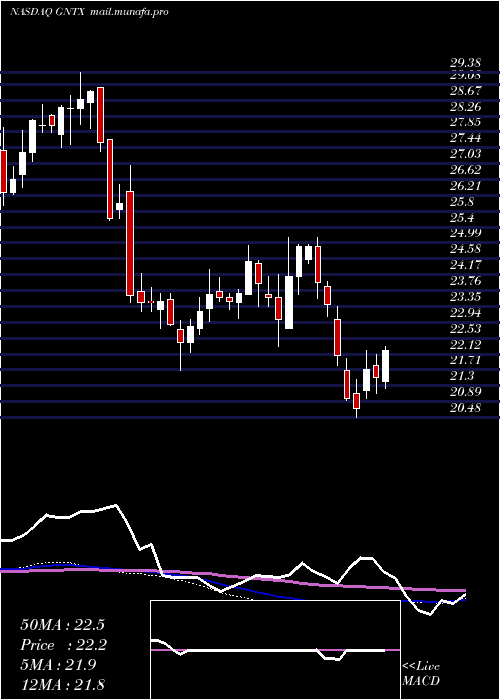500x700 pixels.
Task: Click the 27.03 price axis label
Action: pyautogui.click(x=467, y=154)
